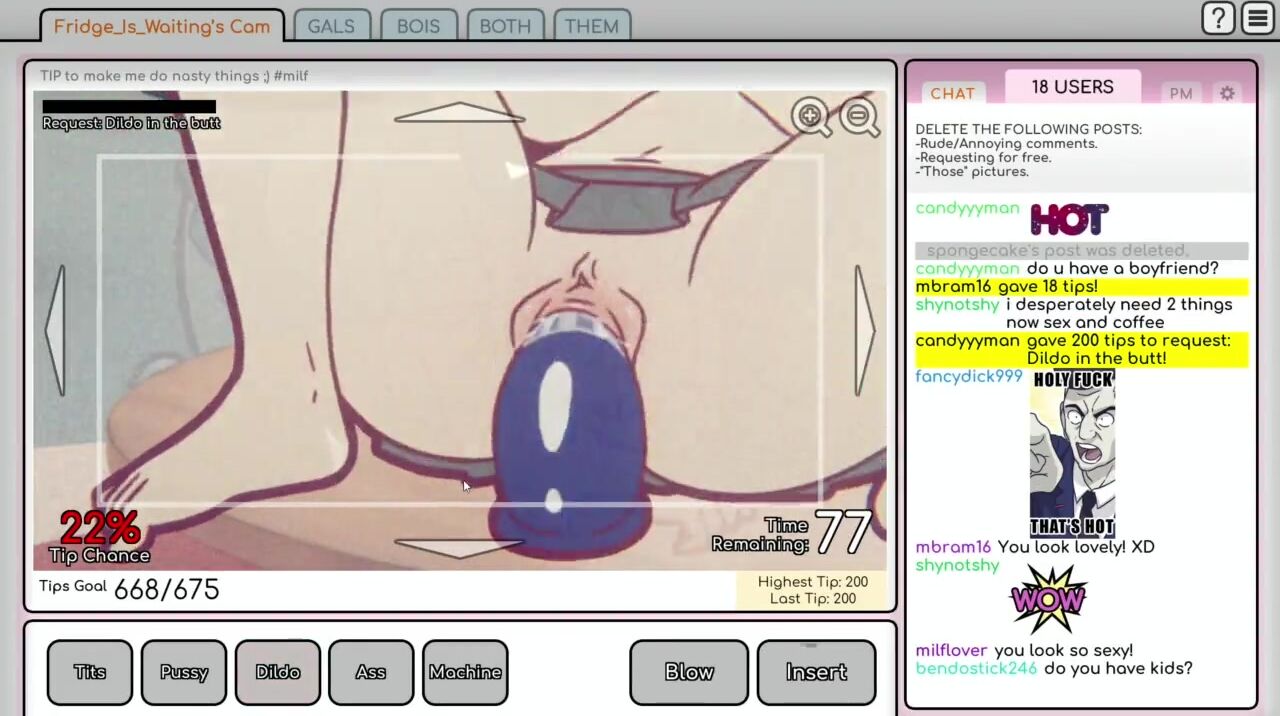Pan camera down with the bottom arrow
The width and height of the screenshot is (1280, 716).
click(459, 548)
